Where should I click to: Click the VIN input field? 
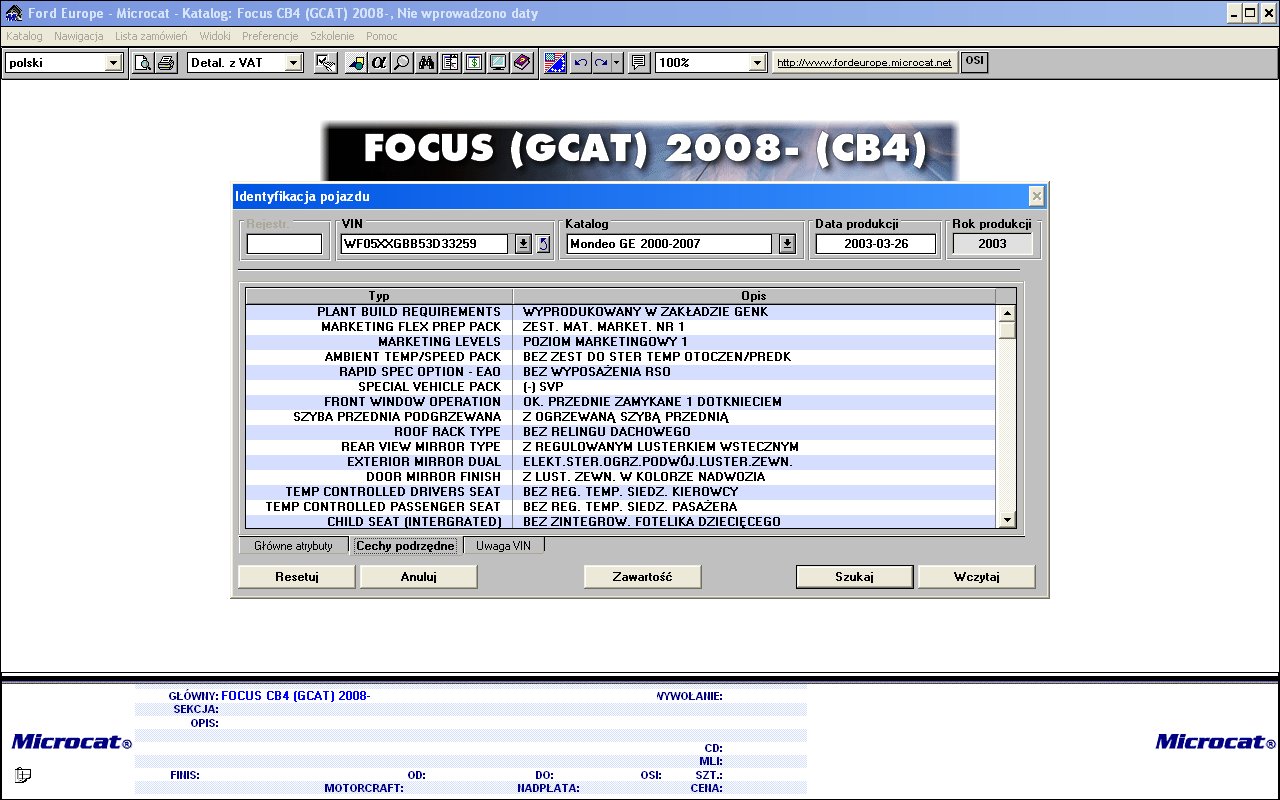click(x=424, y=244)
